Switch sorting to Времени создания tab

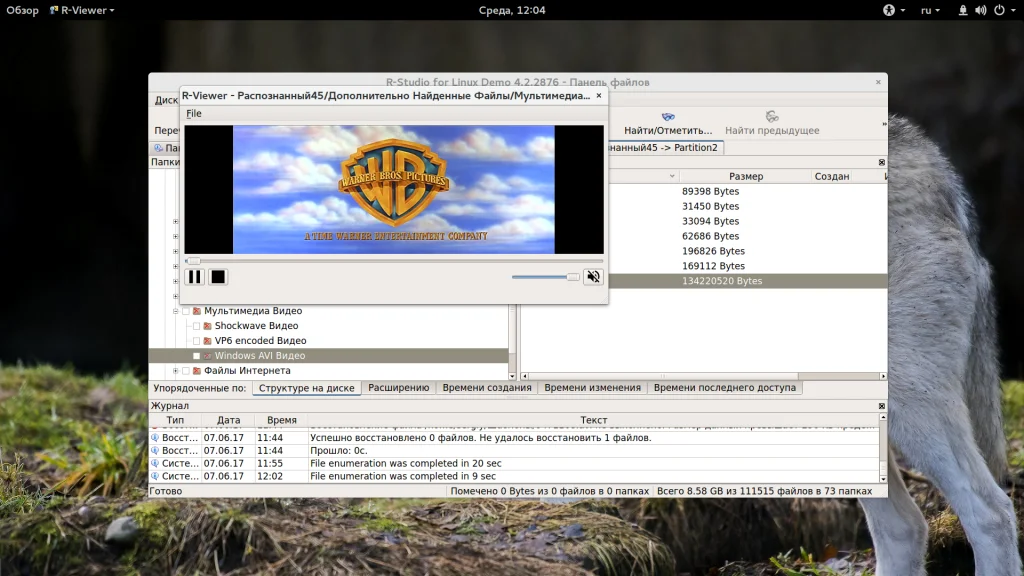[487, 388]
